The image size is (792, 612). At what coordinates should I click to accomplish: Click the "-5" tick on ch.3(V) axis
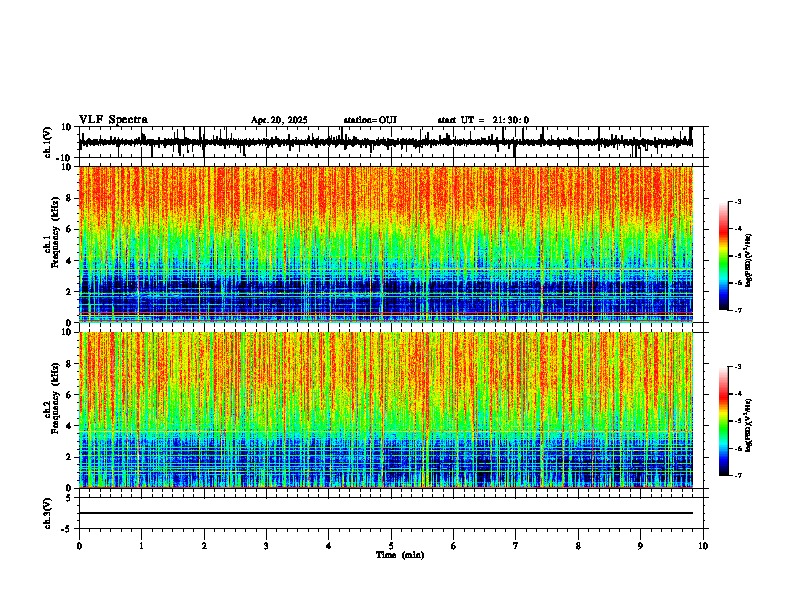(x=68, y=529)
